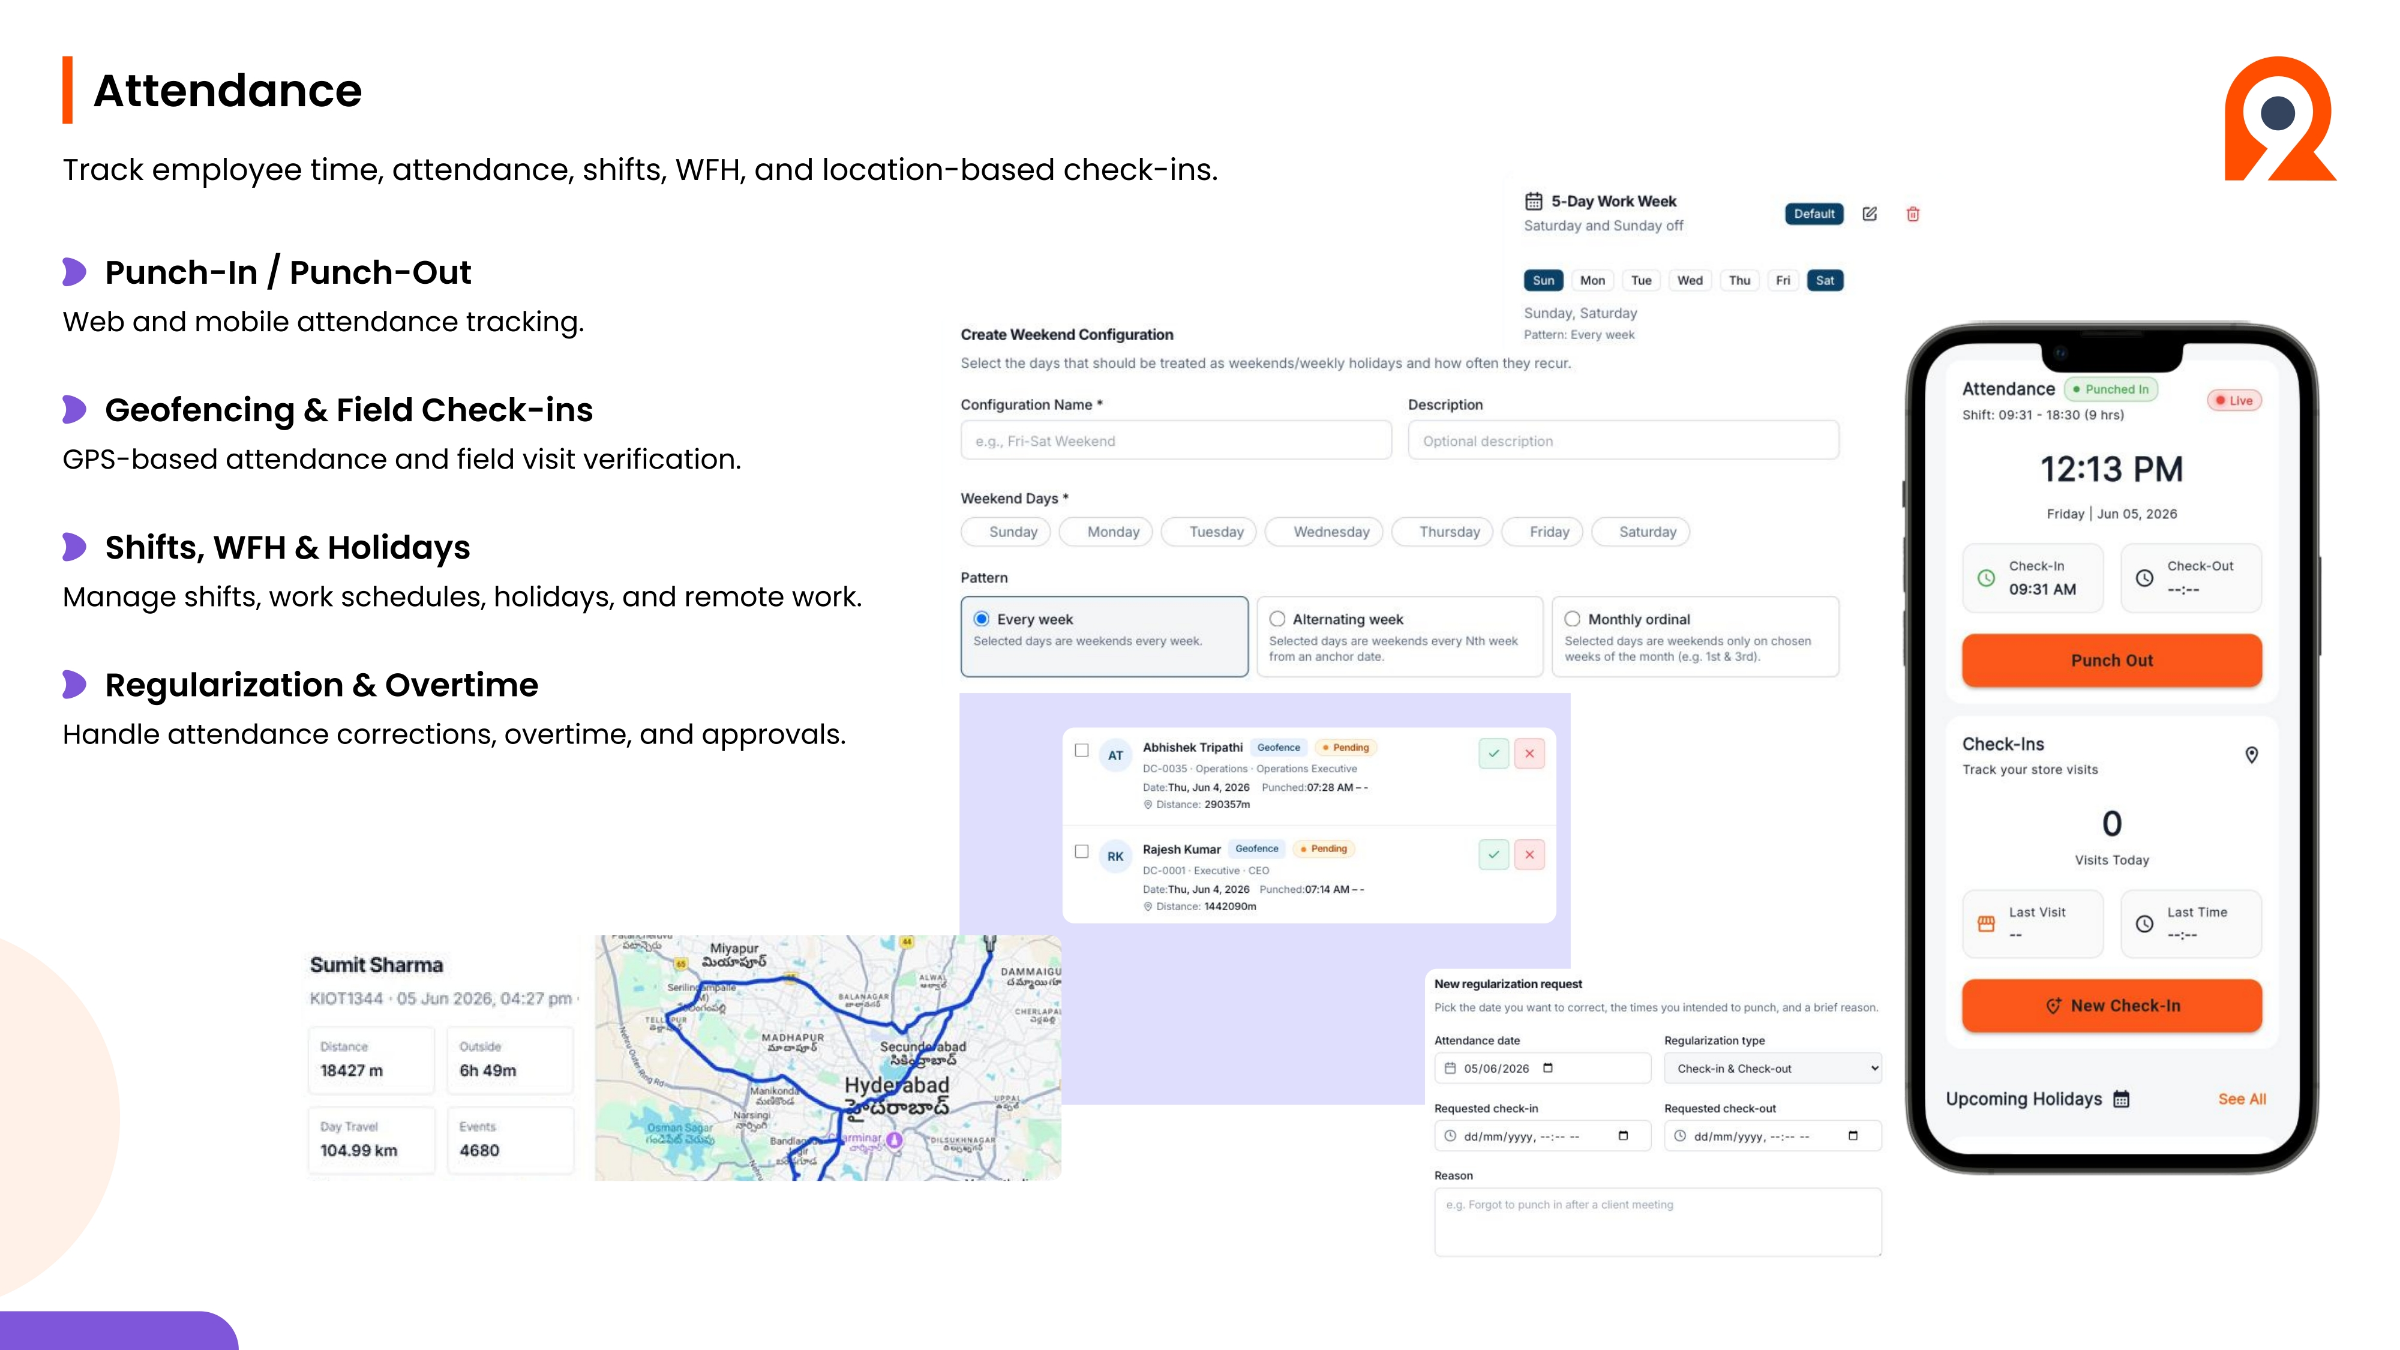The width and height of the screenshot is (2400, 1350).
Task: Tap the clock icon in Last Time tile
Action: [x=2144, y=924]
